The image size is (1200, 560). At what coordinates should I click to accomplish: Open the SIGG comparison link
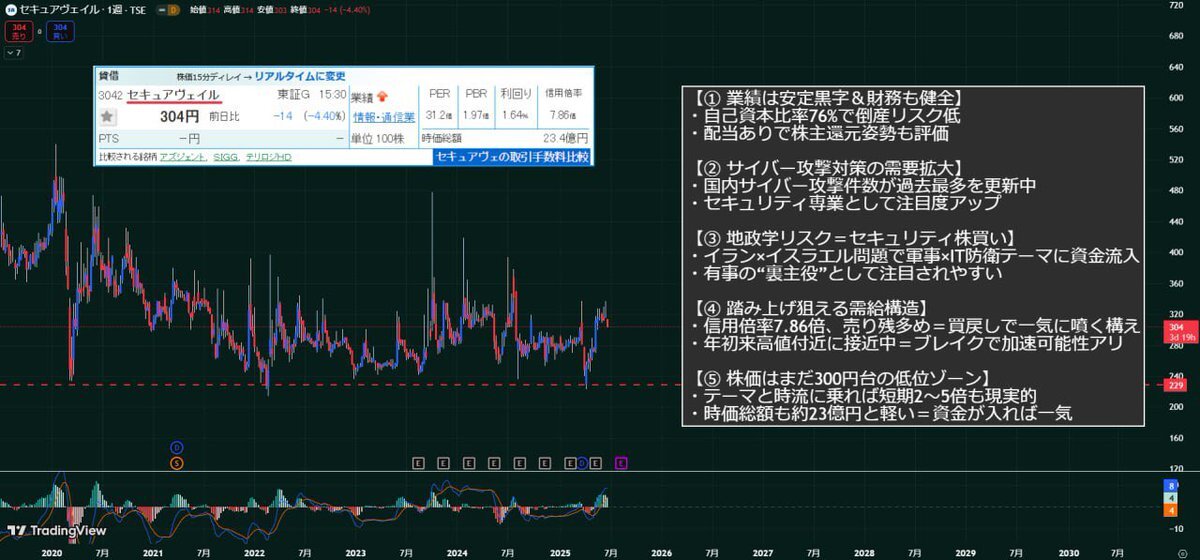[x=225, y=158]
